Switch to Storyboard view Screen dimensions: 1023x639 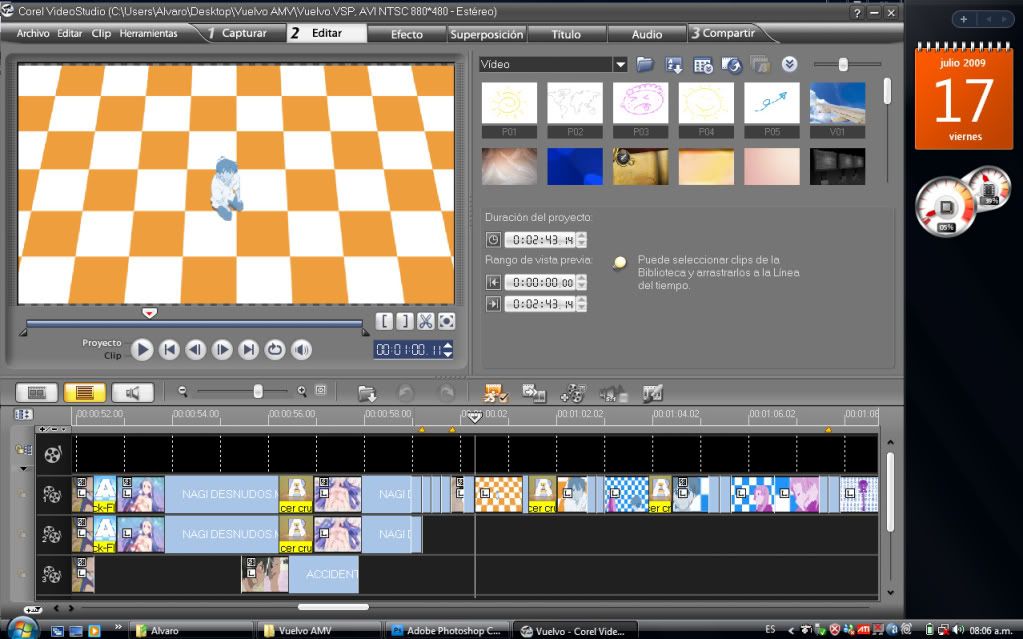click(37, 392)
